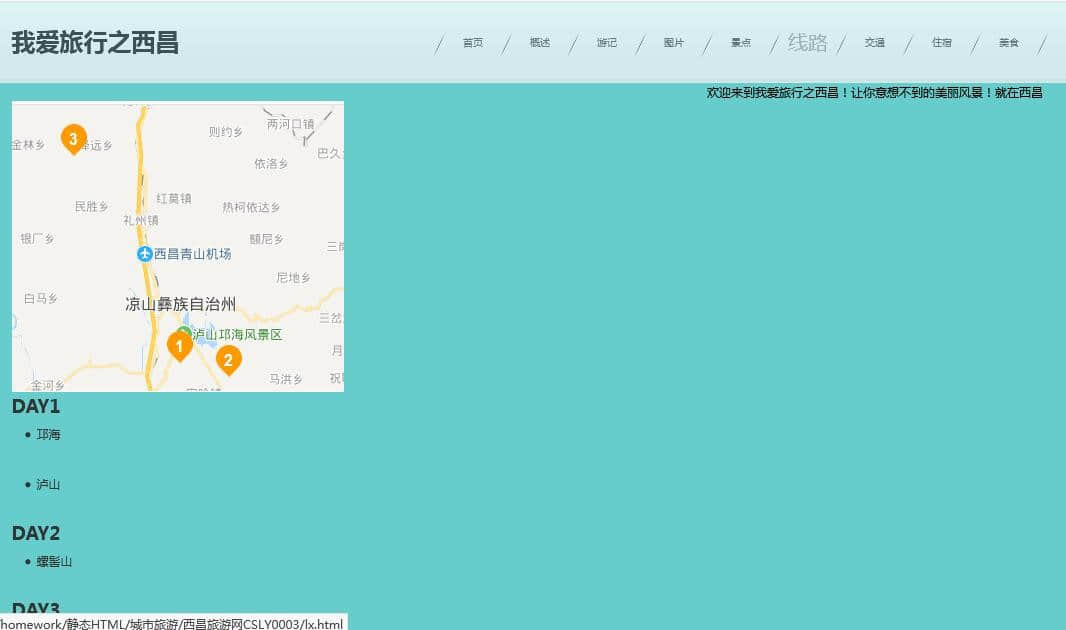1066x630 pixels.
Task: Select 图片 in the navigation bar
Action: (674, 43)
